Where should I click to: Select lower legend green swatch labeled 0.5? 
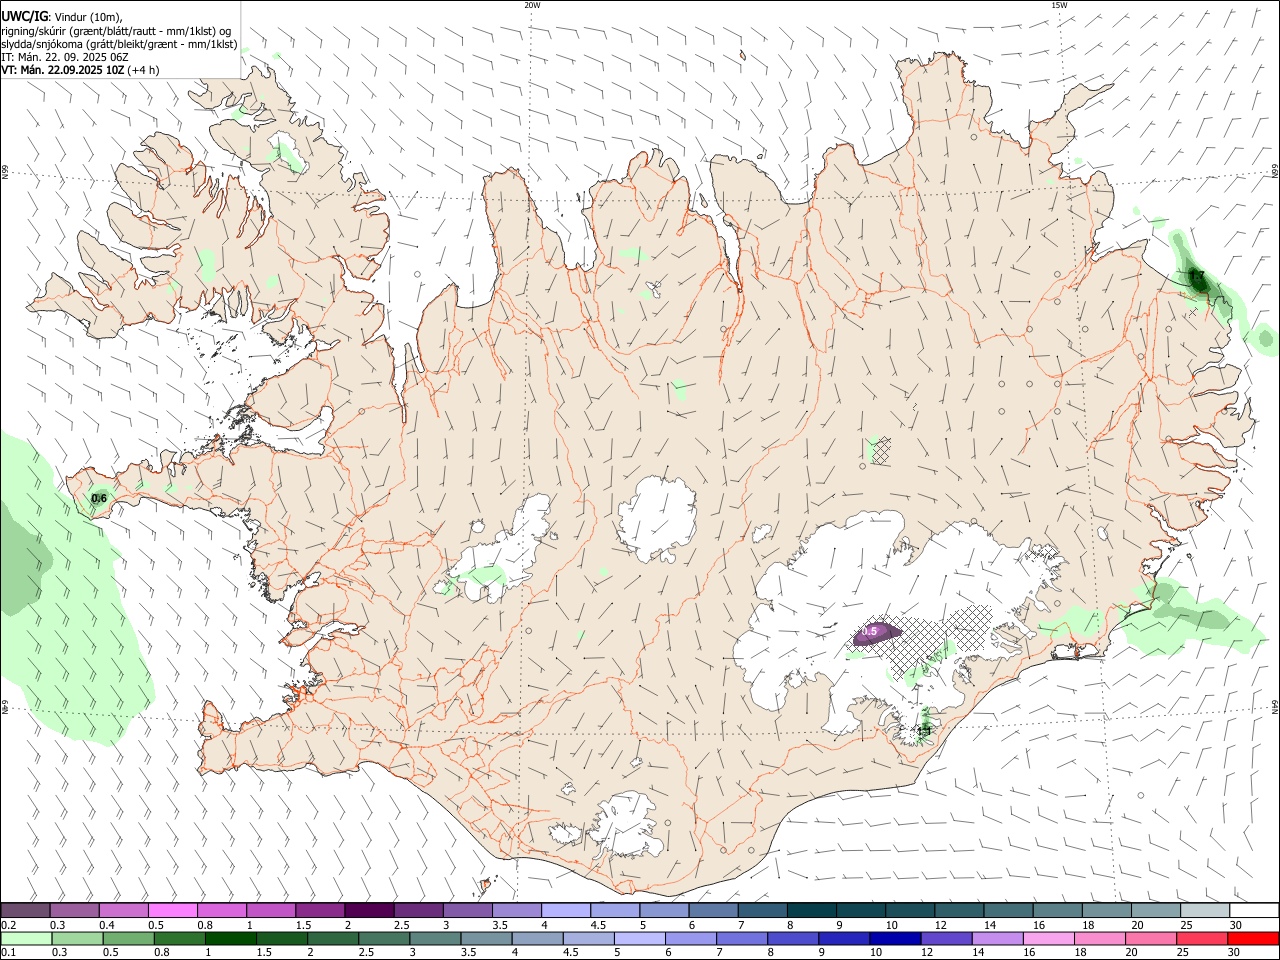coord(128,938)
